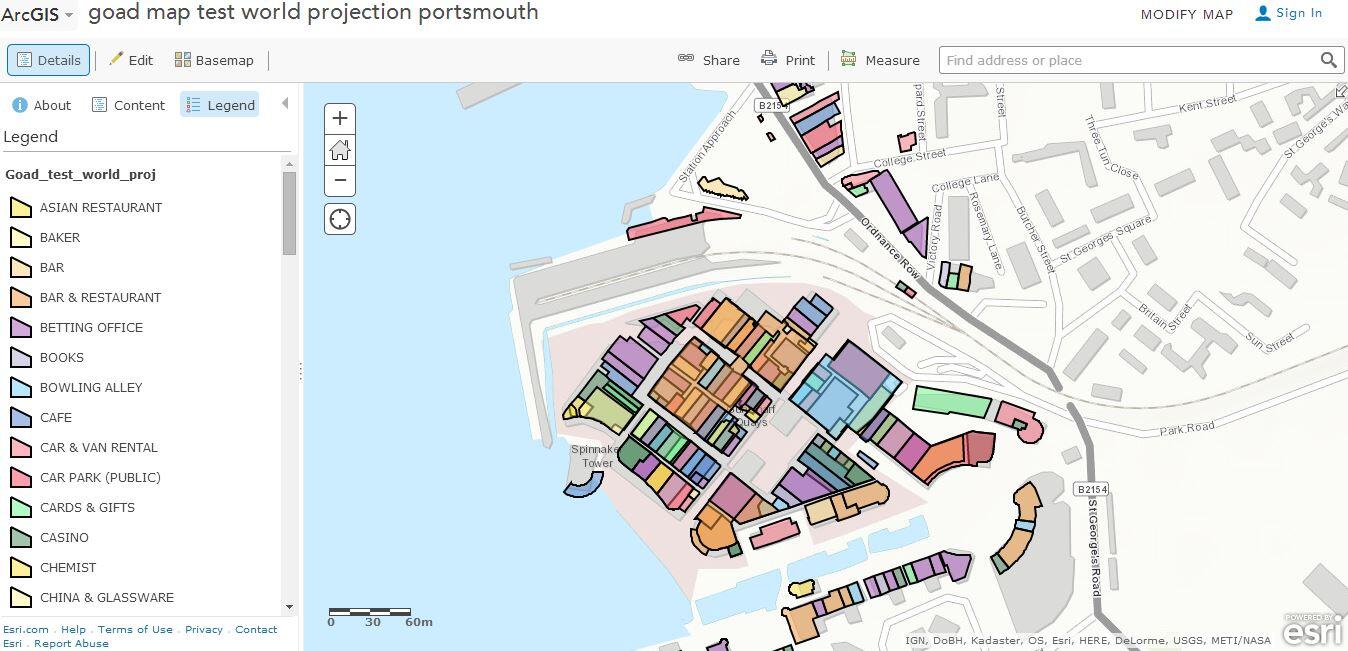Screen dimensions: 1348x651
Task: Collapse the side panel arrow
Action: [285, 104]
